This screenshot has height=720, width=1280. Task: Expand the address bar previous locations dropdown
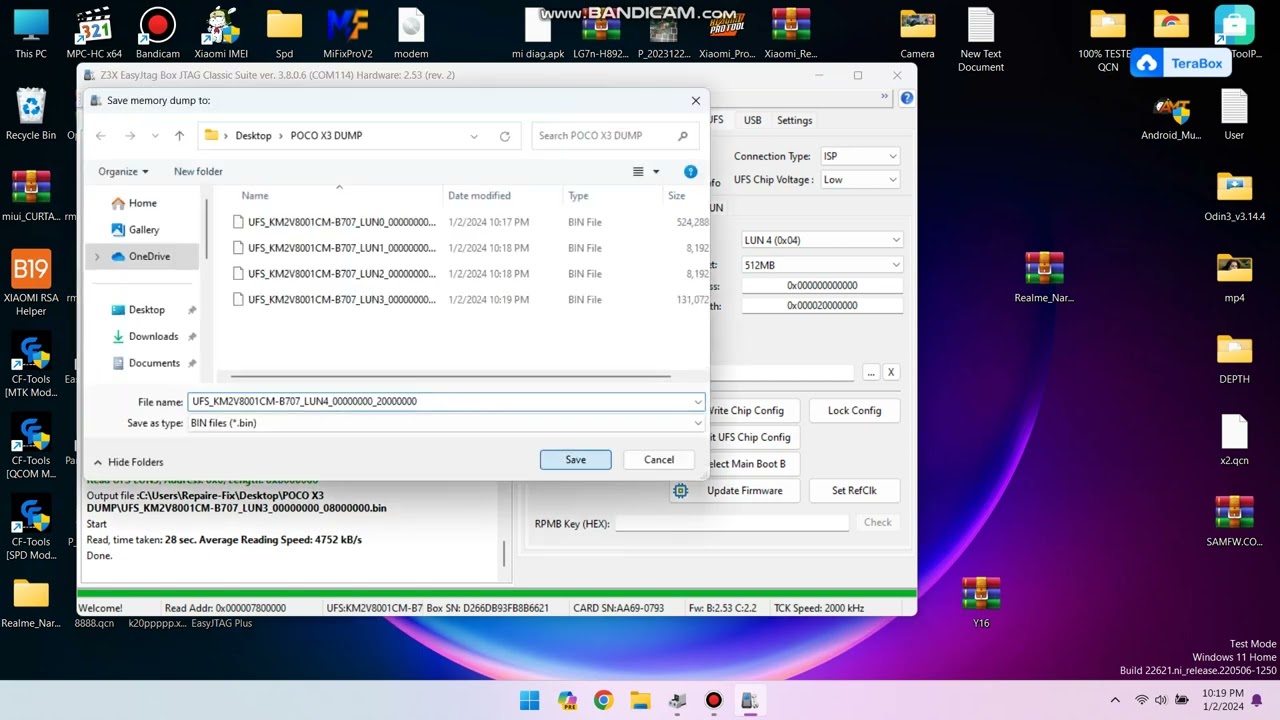(474, 136)
